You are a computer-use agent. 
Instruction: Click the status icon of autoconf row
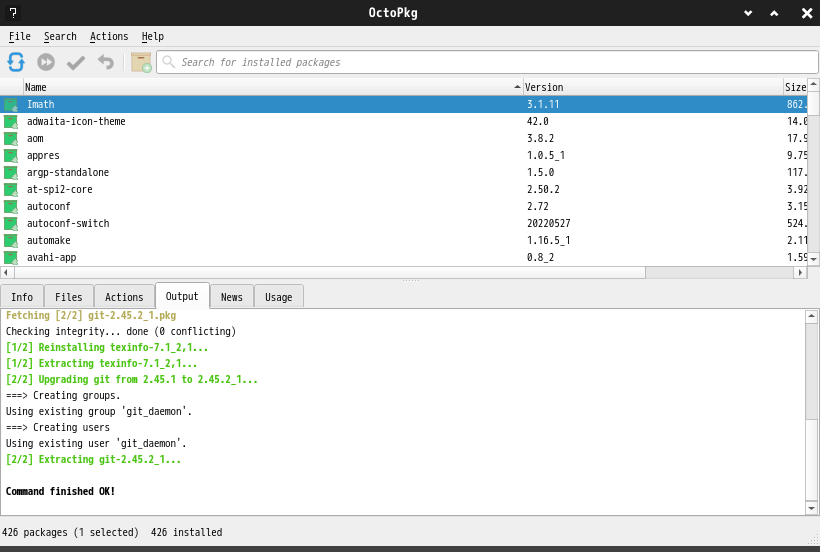[11, 206]
